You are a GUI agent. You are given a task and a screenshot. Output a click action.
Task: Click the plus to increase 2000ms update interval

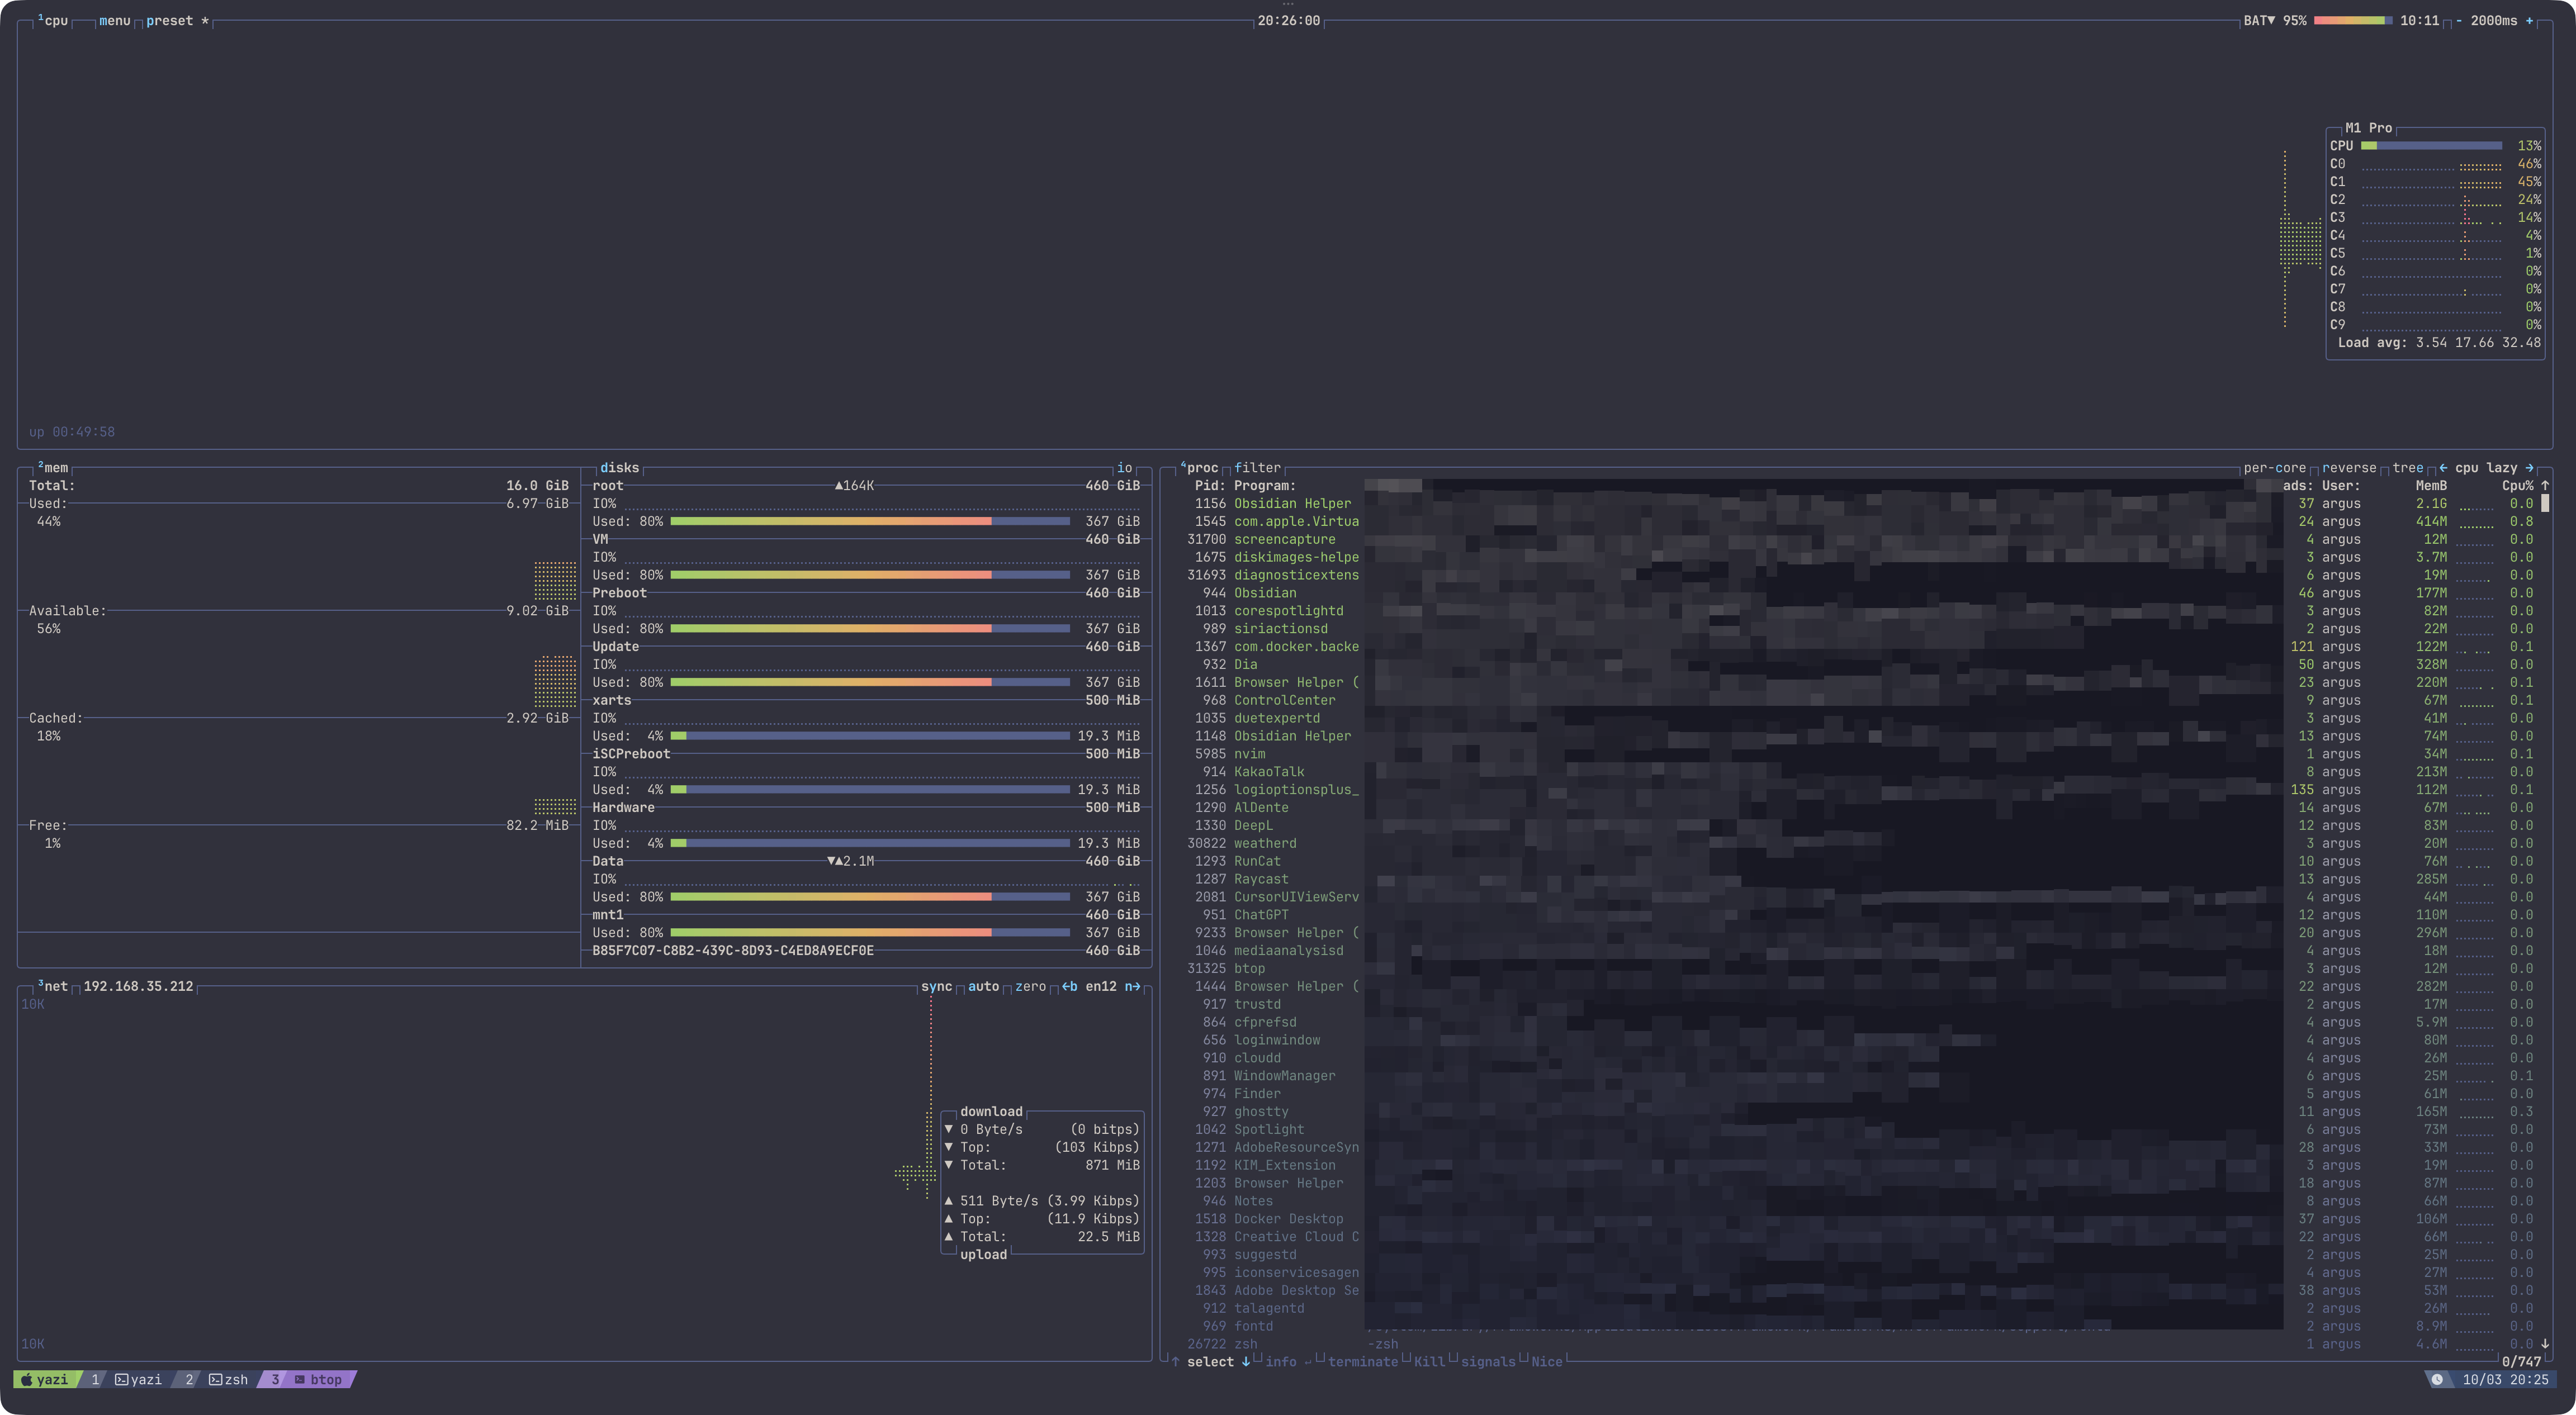click(2529, 21)
